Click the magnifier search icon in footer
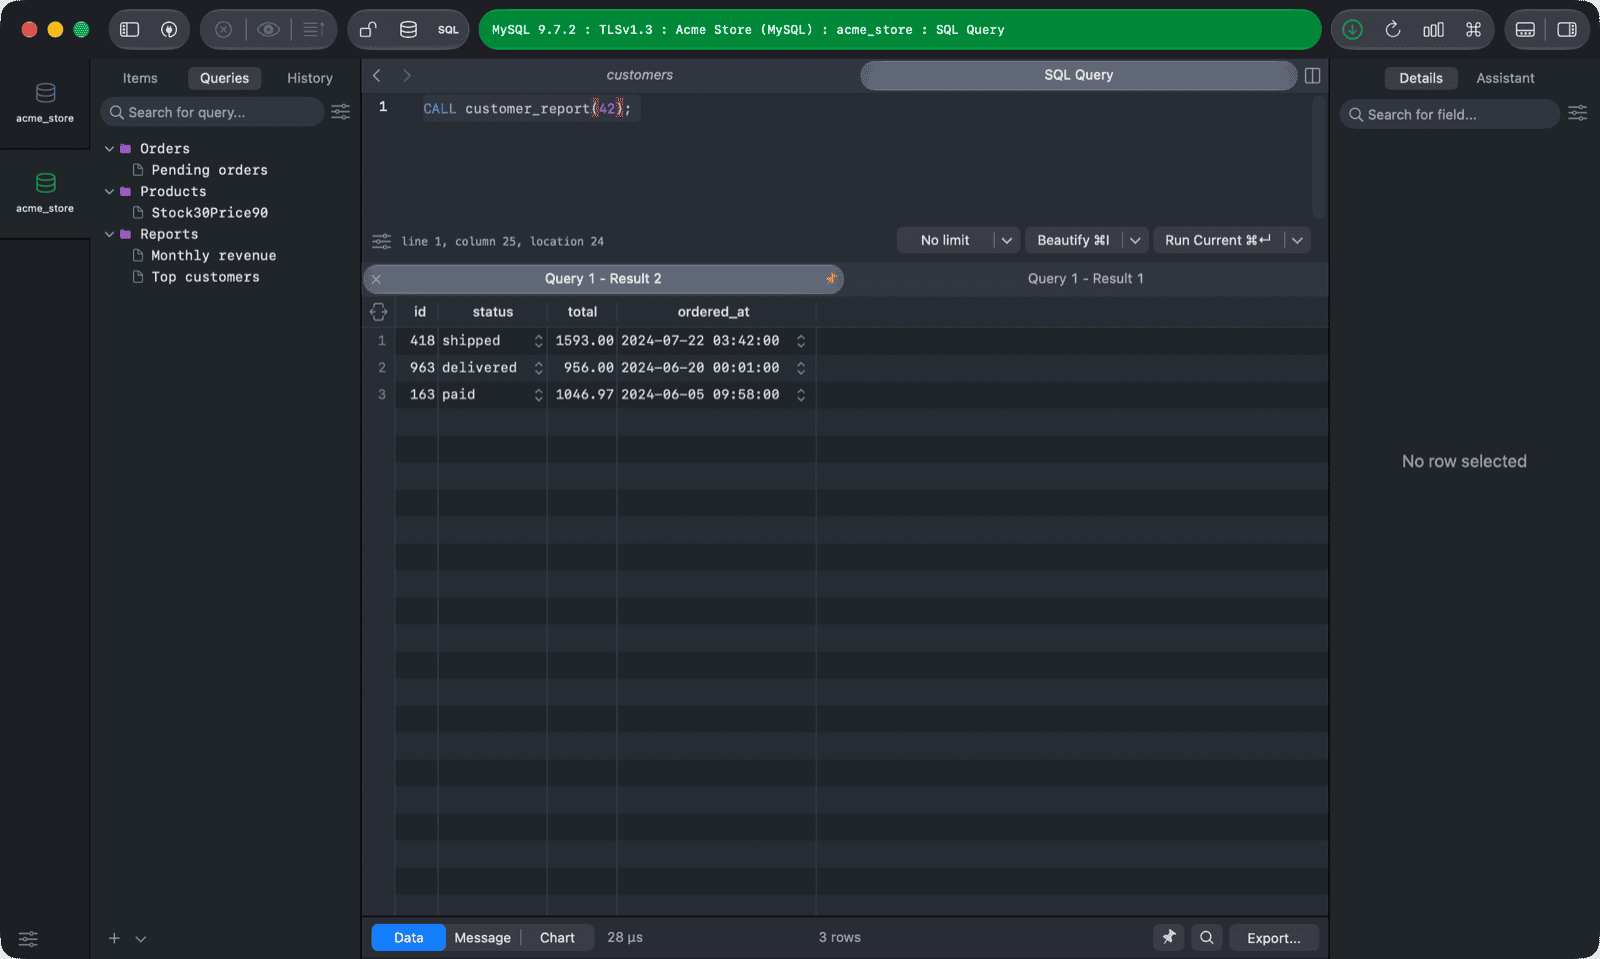1600x959 pixels. (1207, 937)
